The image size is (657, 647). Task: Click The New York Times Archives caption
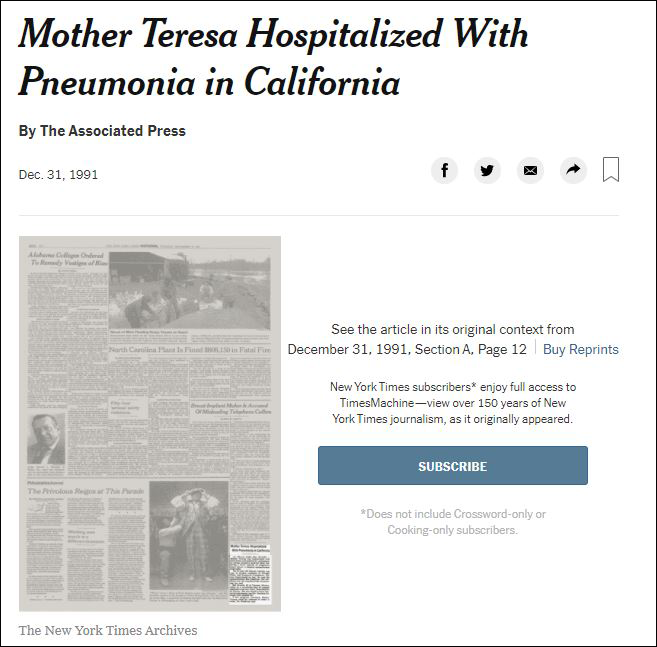point(108,630)
